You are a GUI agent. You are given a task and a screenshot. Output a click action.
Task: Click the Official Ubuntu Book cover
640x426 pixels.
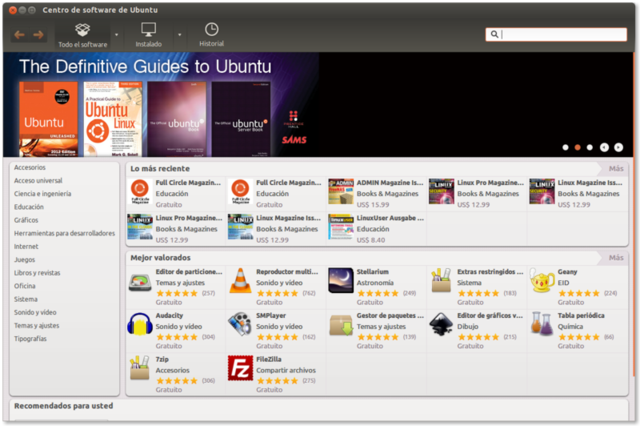(x=177, y=119)
